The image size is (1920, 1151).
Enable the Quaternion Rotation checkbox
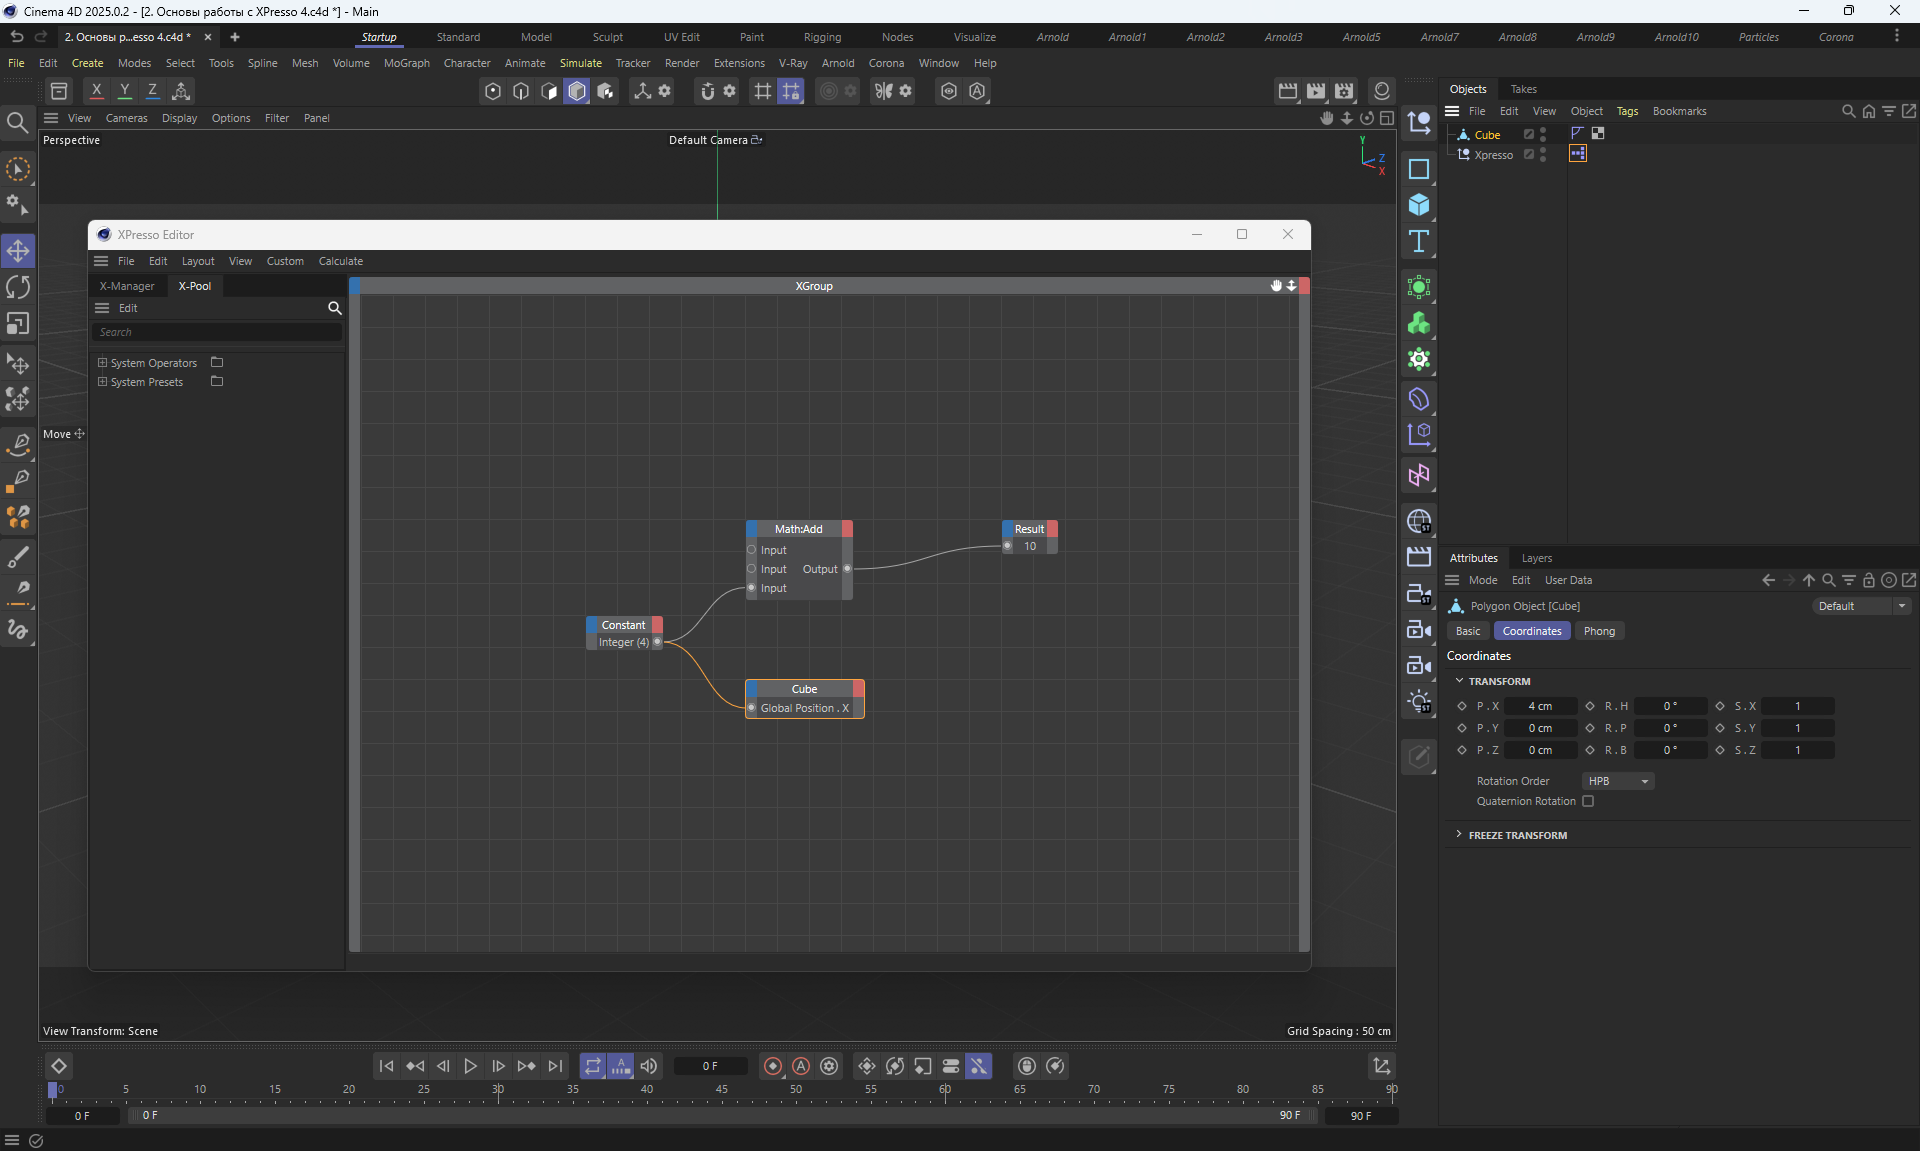[1588, 801]
